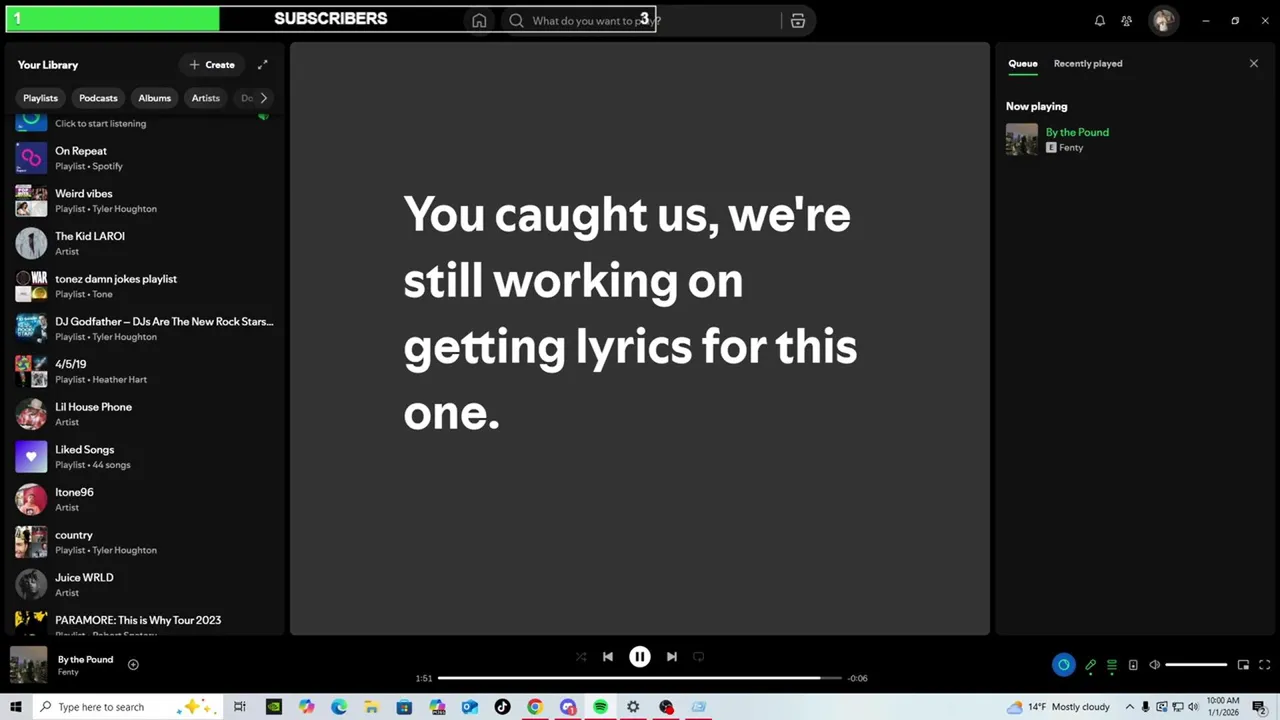The image size is (1280, 720).
Task: Open Microsoft Edge from taskbar
Action: pyautogui.click(x=339, y=707)
